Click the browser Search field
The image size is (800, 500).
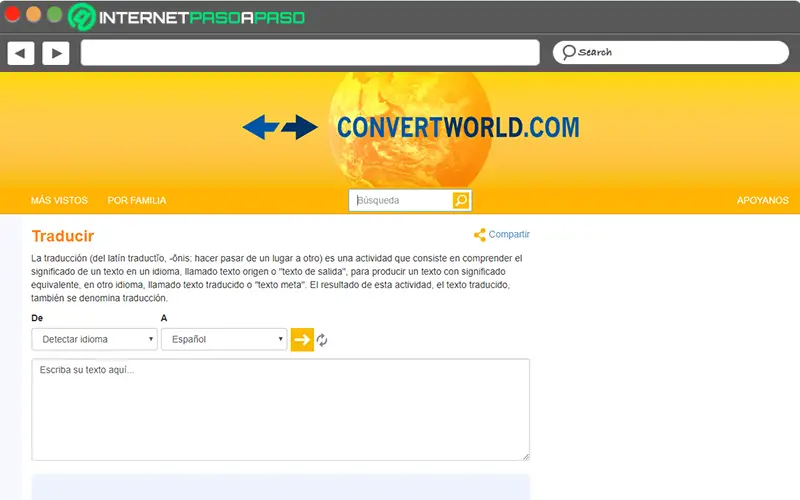tap(670, 52)
